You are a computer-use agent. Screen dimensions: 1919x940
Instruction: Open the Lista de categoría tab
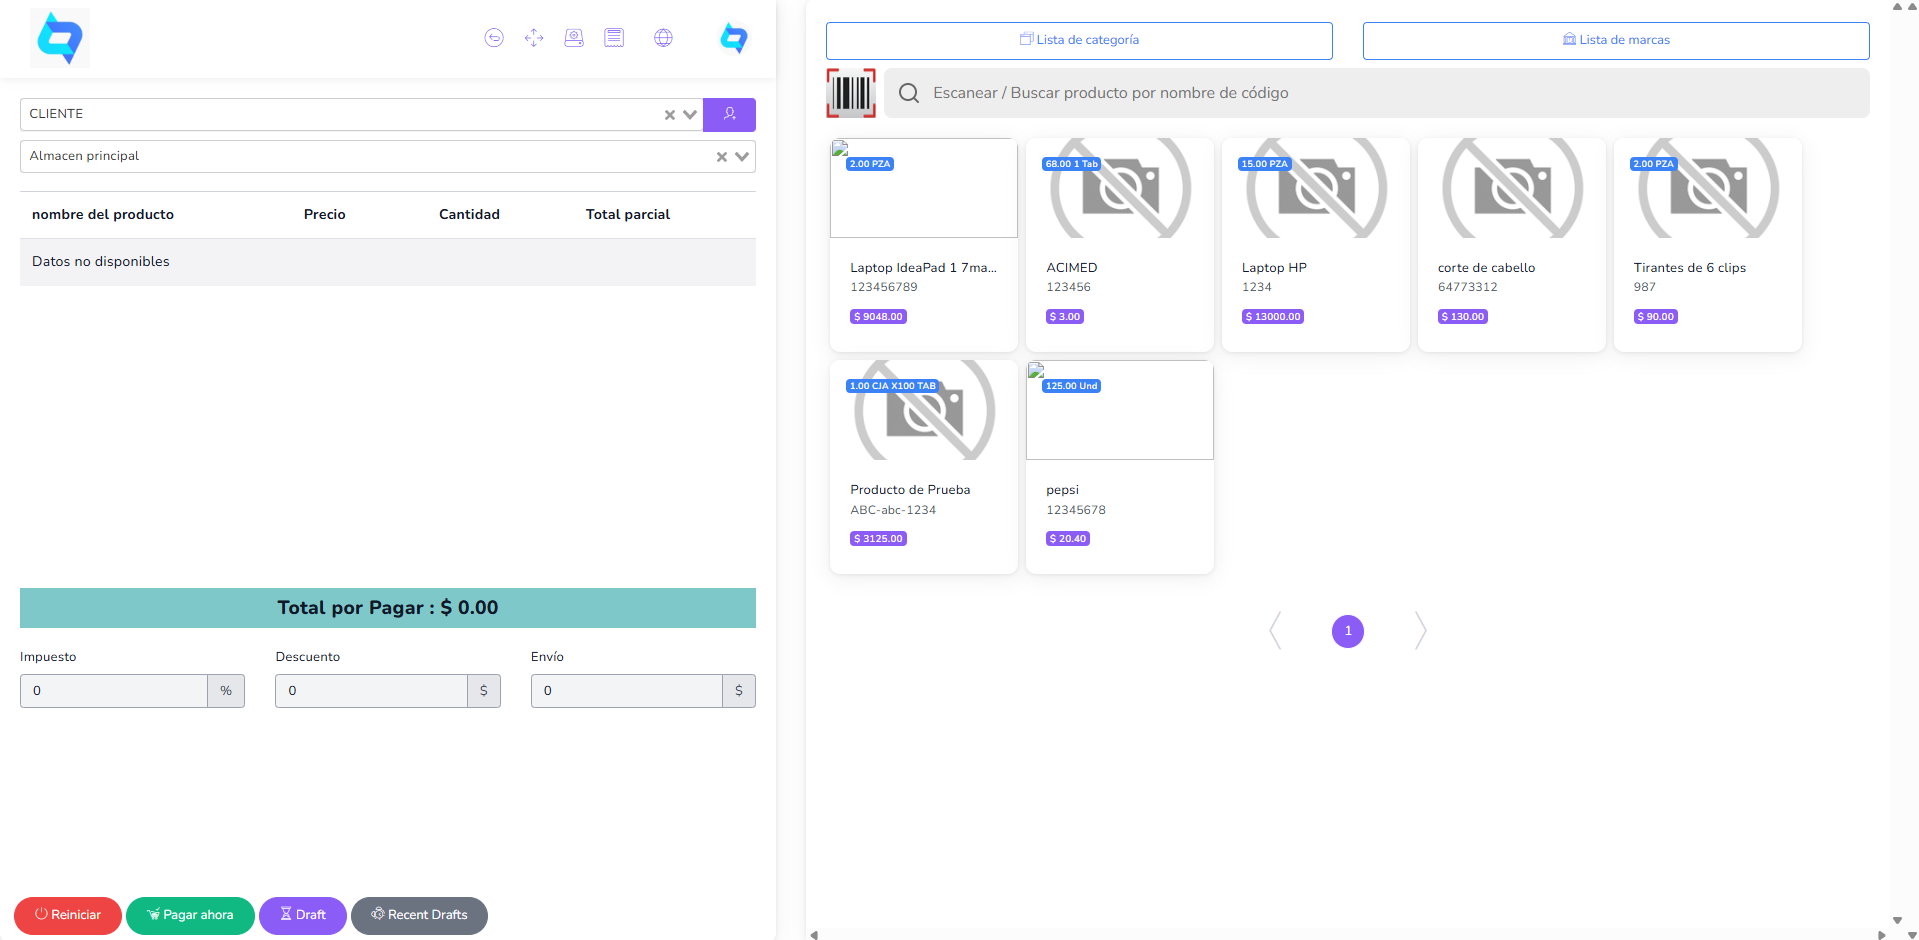(1078, 40)
